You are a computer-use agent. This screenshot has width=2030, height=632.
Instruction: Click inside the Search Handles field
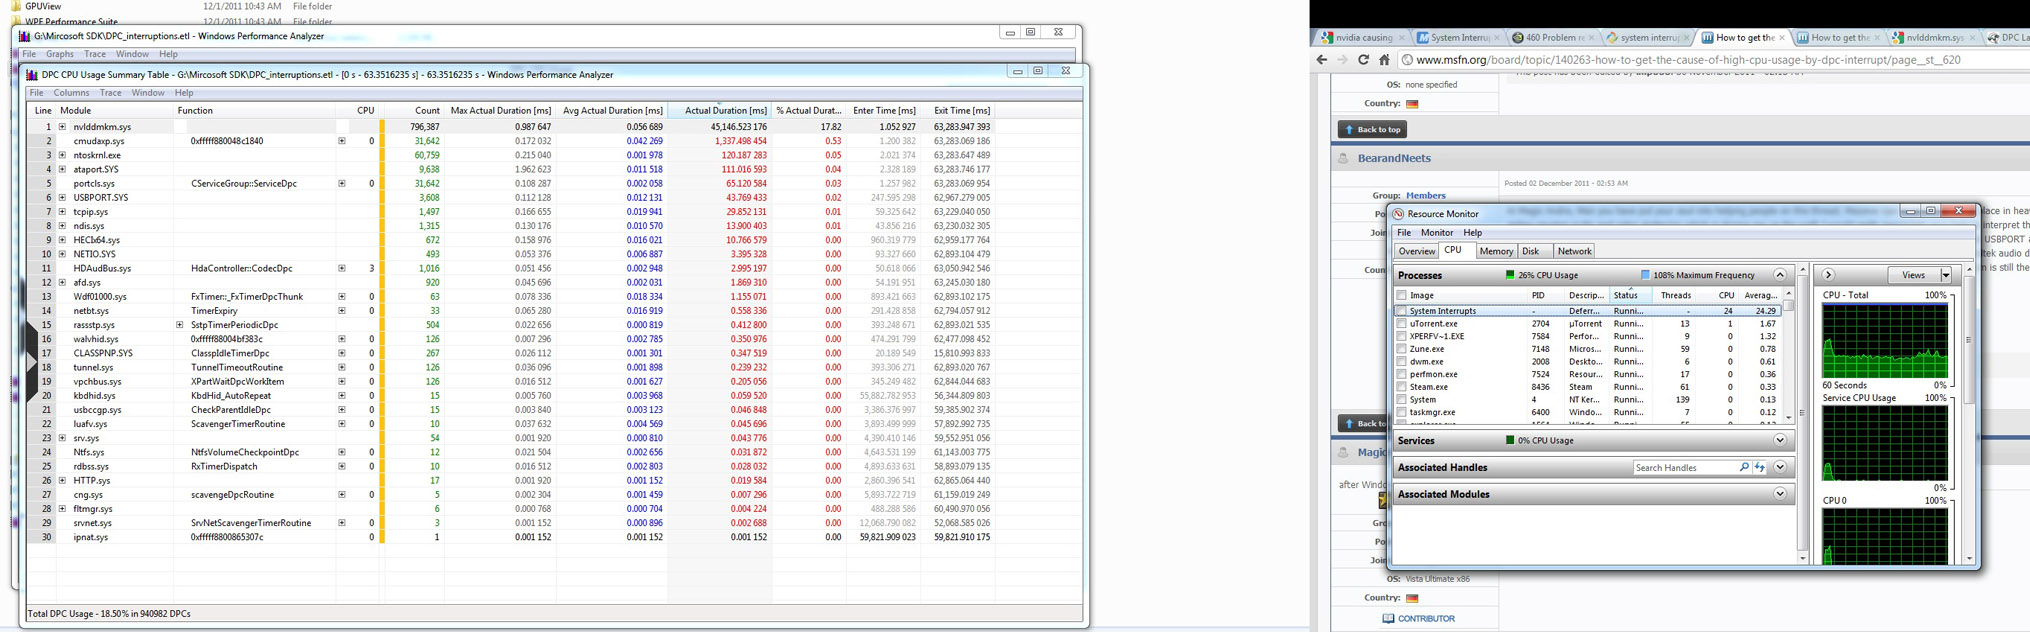click(1685, 468)
